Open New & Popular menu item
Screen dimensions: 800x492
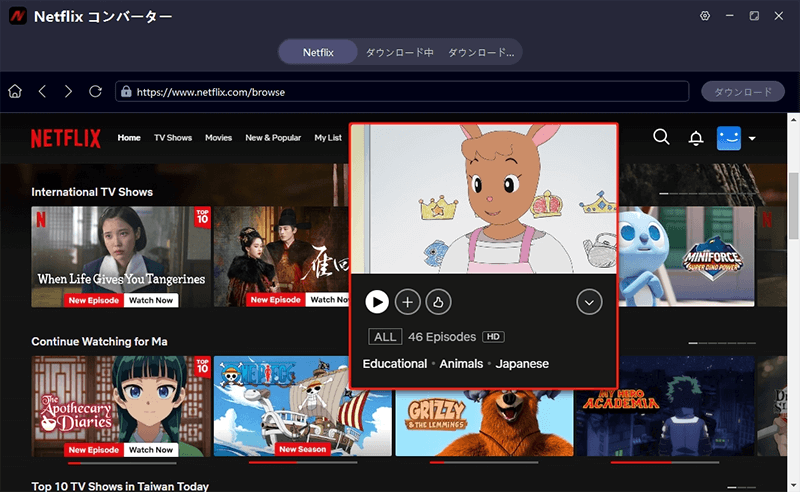(273, 138)
